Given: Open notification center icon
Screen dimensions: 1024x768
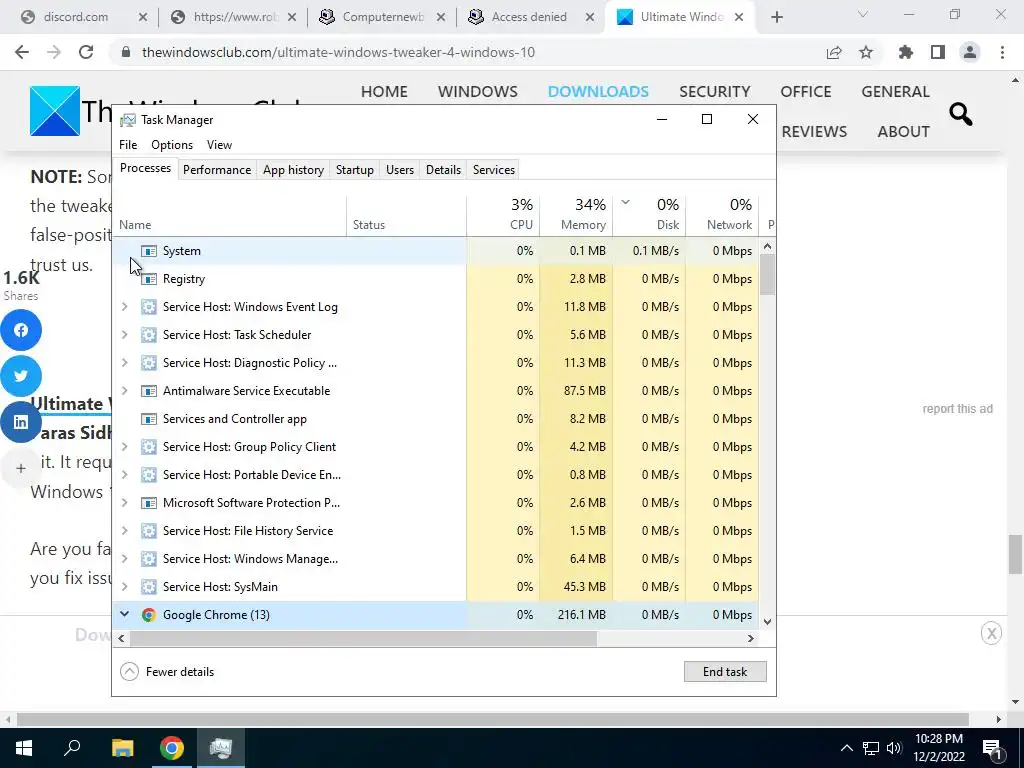Looking at the screenshot, I should 992,748.
